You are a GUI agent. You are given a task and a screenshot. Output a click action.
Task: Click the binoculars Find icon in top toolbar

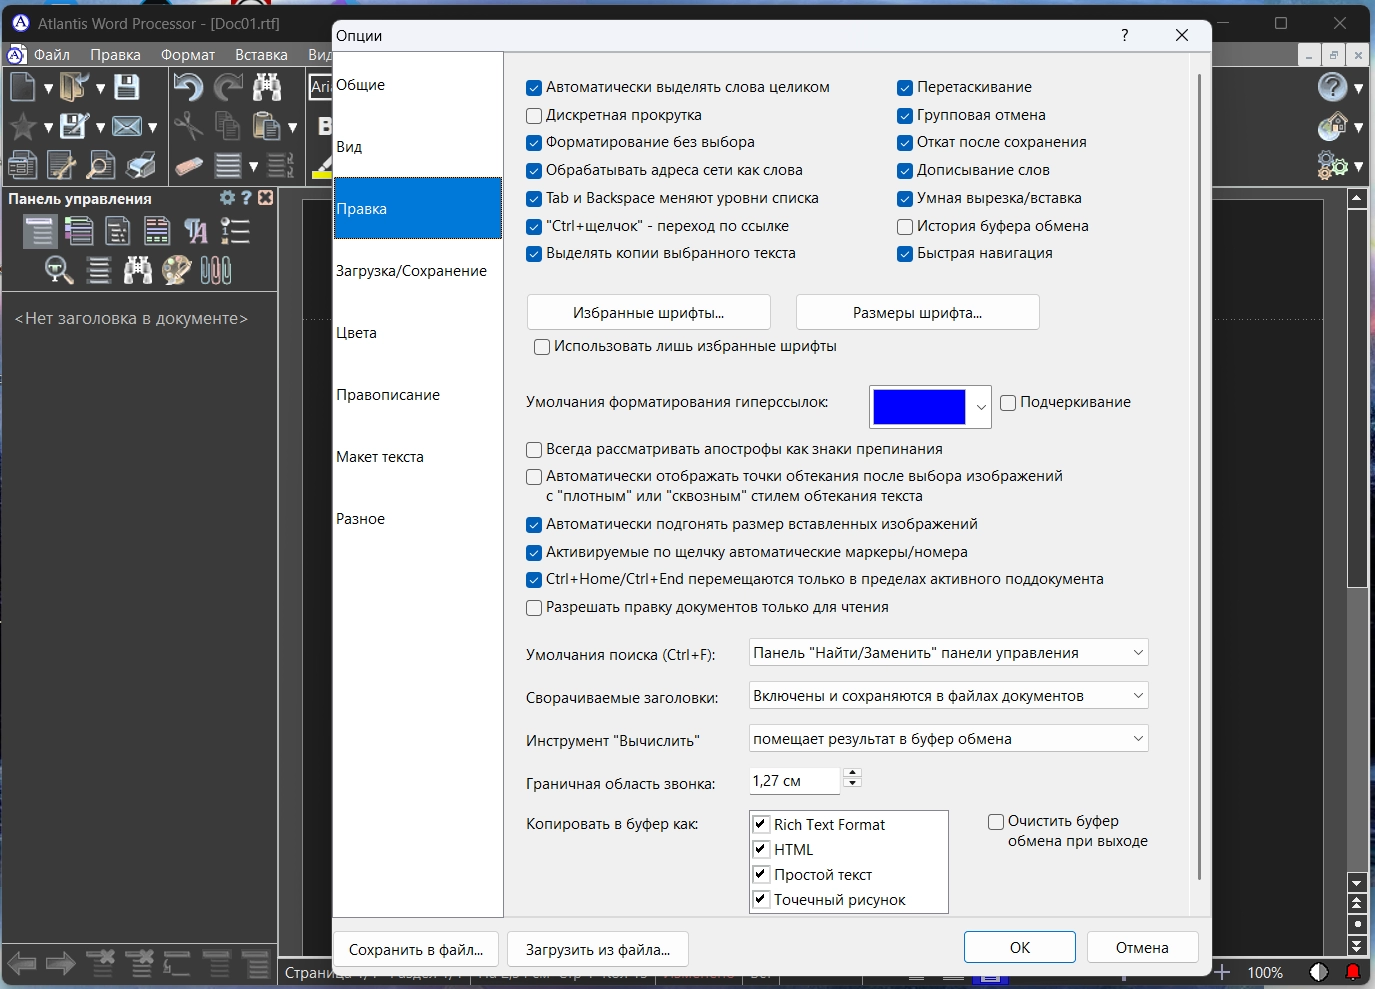pyautogui.click(x=267, y=87)
